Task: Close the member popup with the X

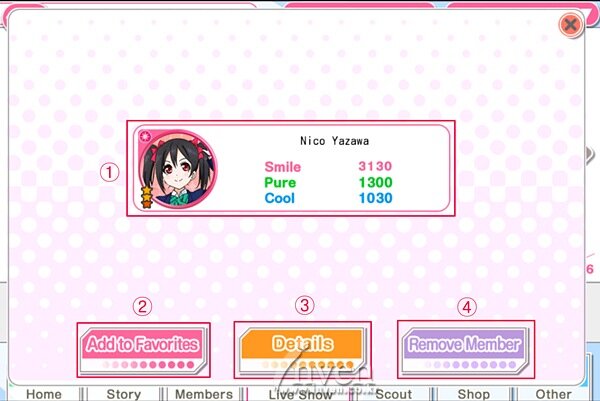Action: pos(571,25)
